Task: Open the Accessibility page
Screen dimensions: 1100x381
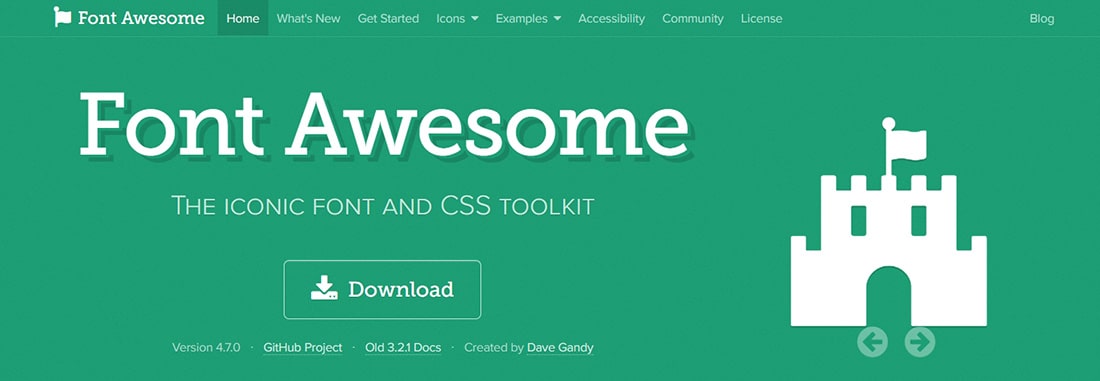Action: tap(611, 18)
